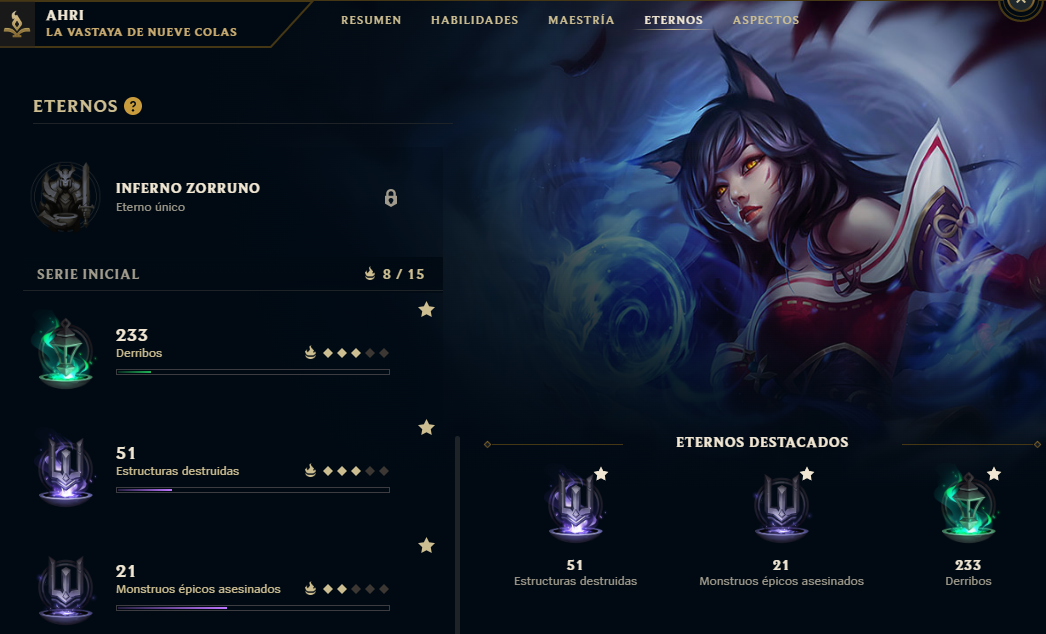Go to the Maestría tab
1046x634 pixels.
(x=581, y=20)
